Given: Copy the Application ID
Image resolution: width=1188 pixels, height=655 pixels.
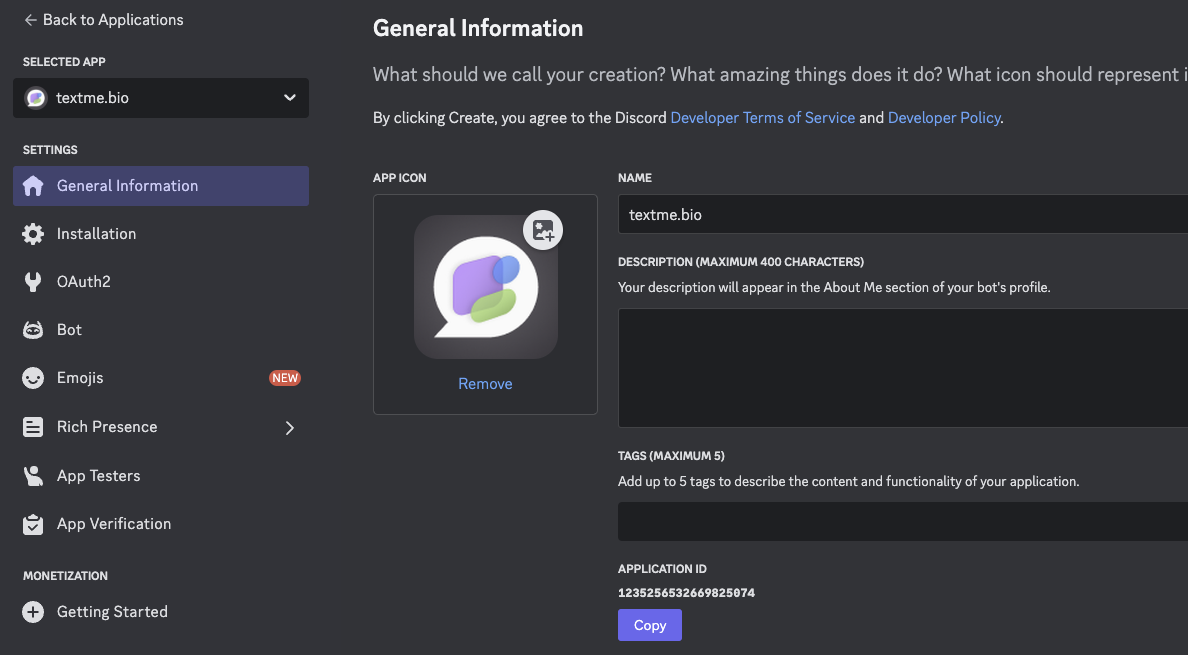Looking at the screenshot, I should point(649,624).
